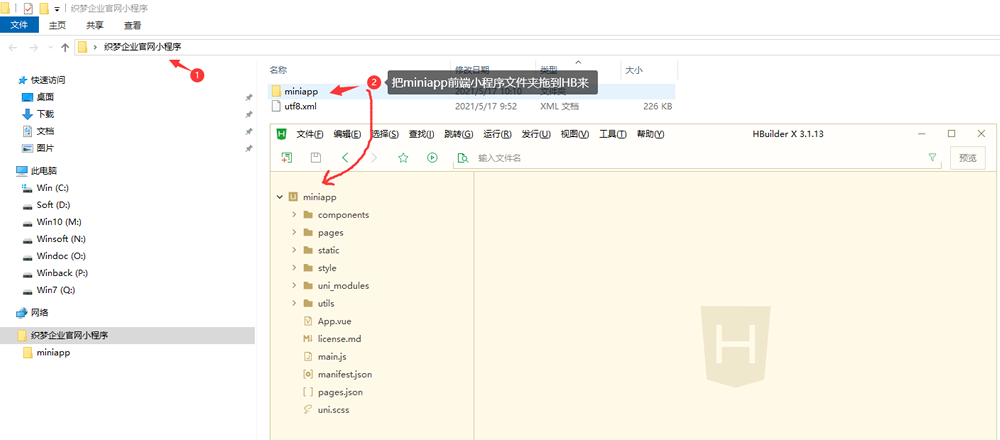Viewport: 1000px width, 440px height.
Task: Click the up-arrow in Explorer navigation bar
Action: coord(65,47)
